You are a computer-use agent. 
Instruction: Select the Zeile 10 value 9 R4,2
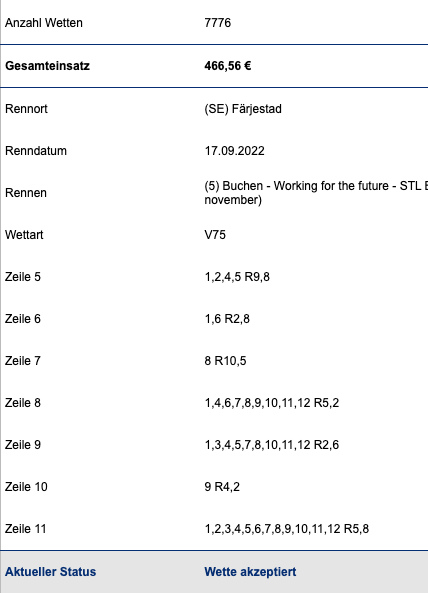(222, 487)
